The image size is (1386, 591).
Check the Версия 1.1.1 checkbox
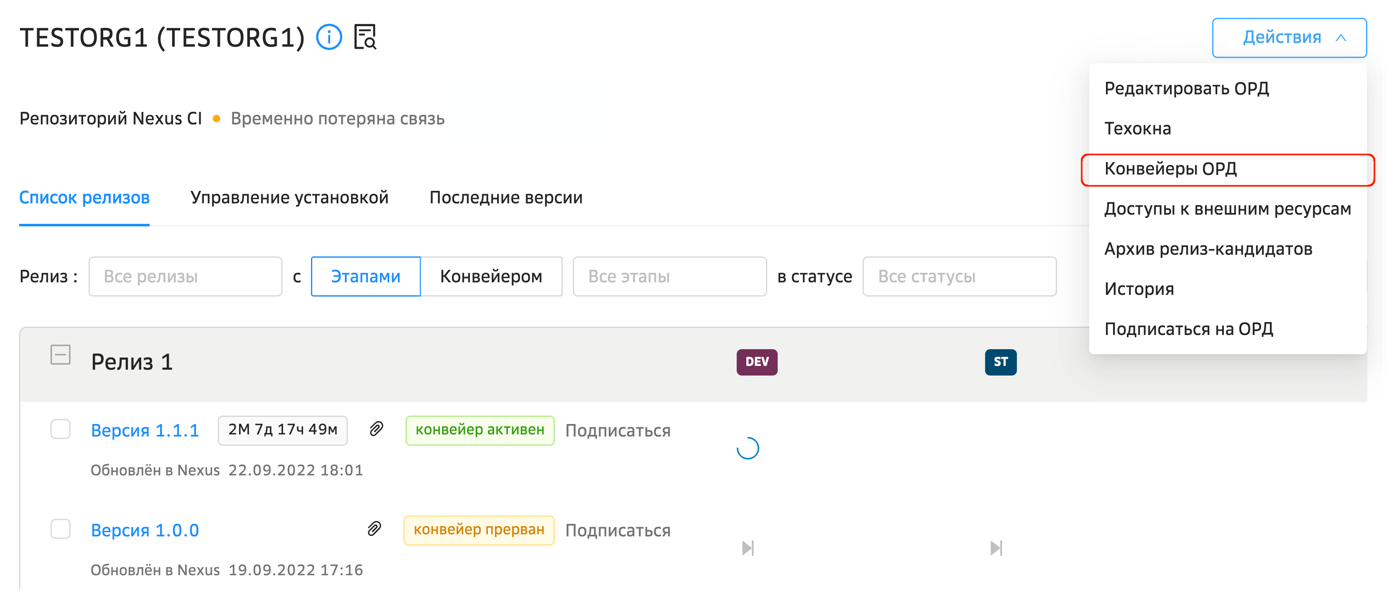pyautogui.click(x=60, y=429)
